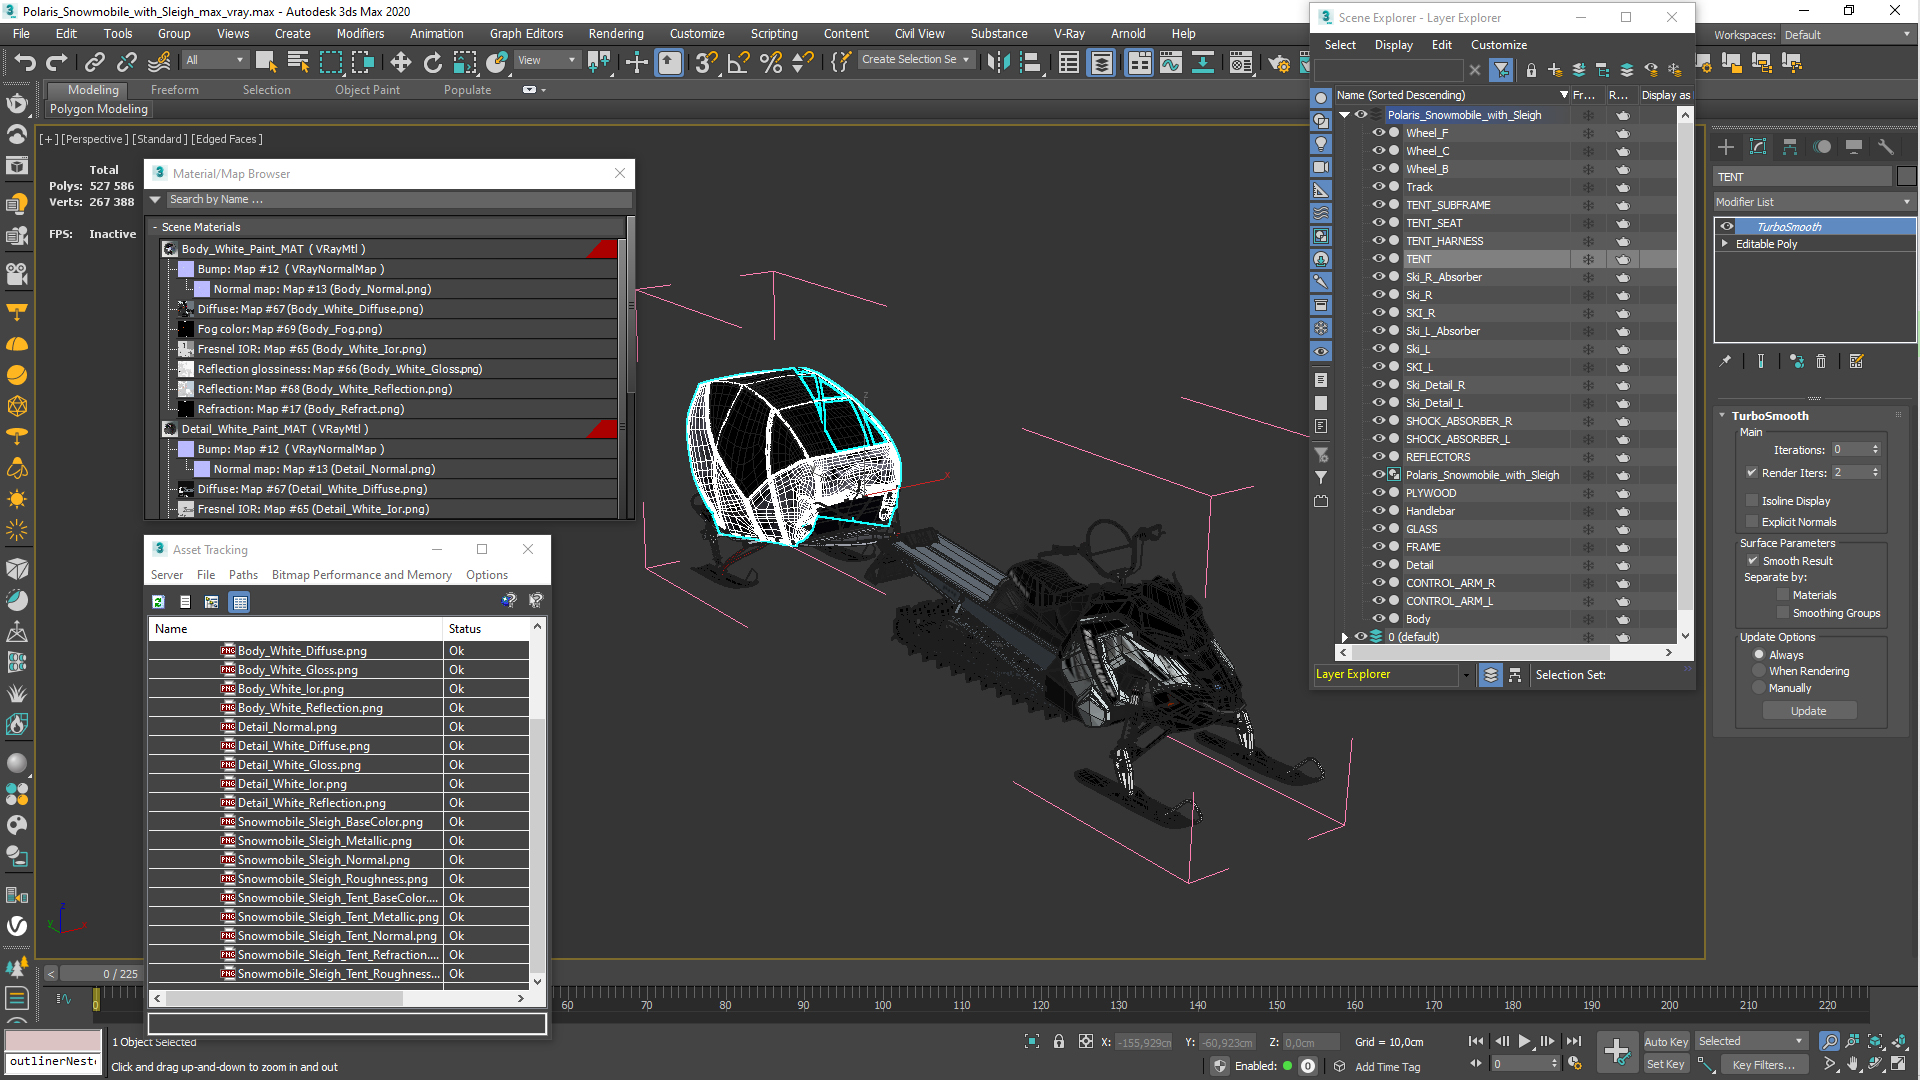Lock the selection in Scene Explorer toolbar
1920x1080 pixels.
click(x=1531, y=70)
